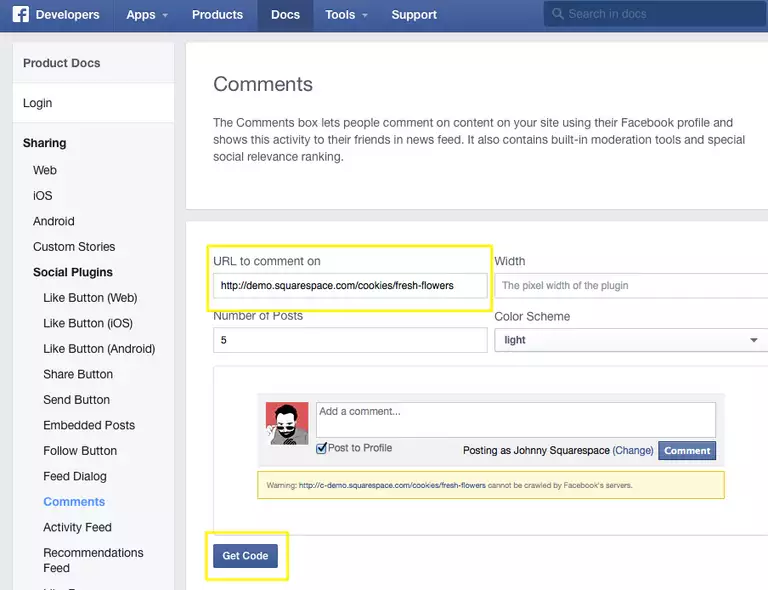This screenshot has height=590, width=768.
Task: Expand the Tools menu
Action: (x=346, y=15)
